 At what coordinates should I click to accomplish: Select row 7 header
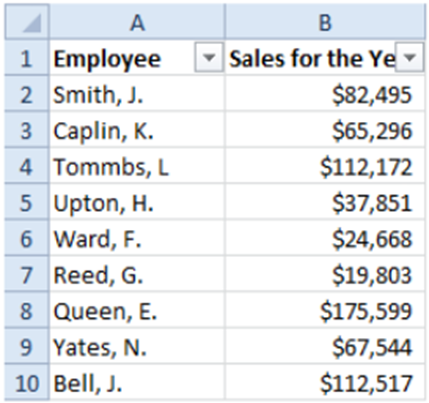click(x=27, y=274)
